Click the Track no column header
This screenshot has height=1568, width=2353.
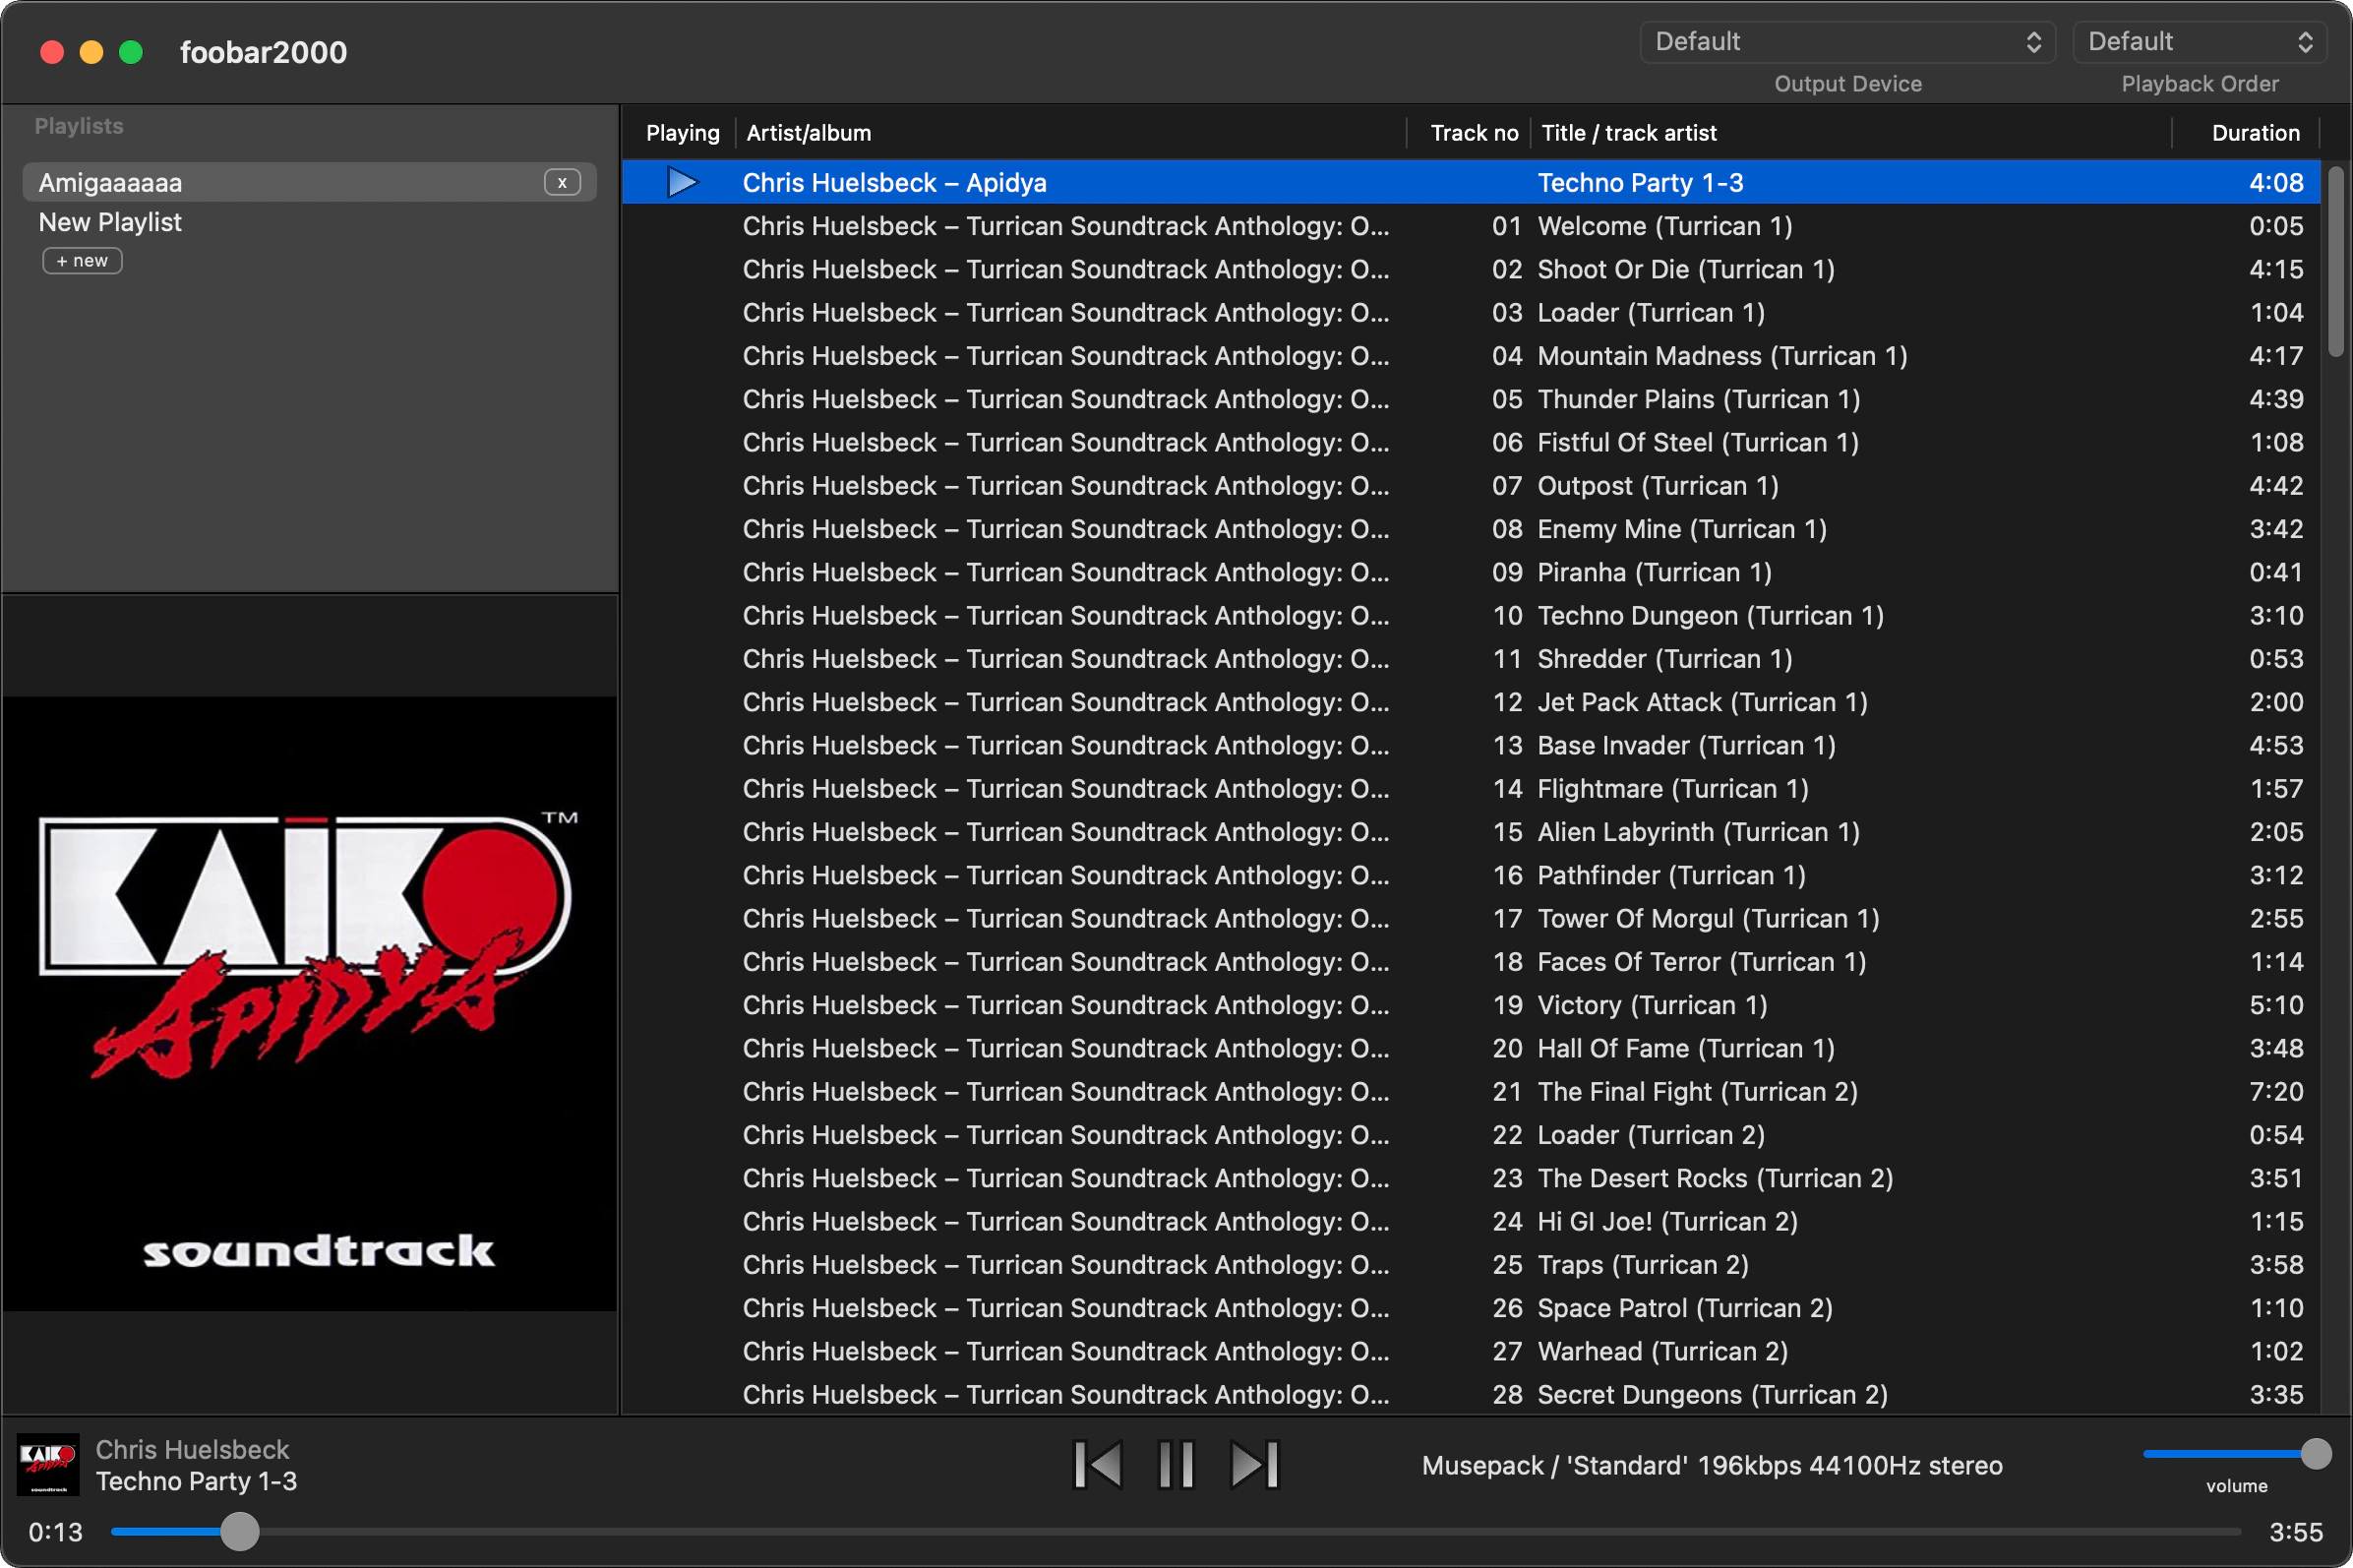(x=1473, y=133)
